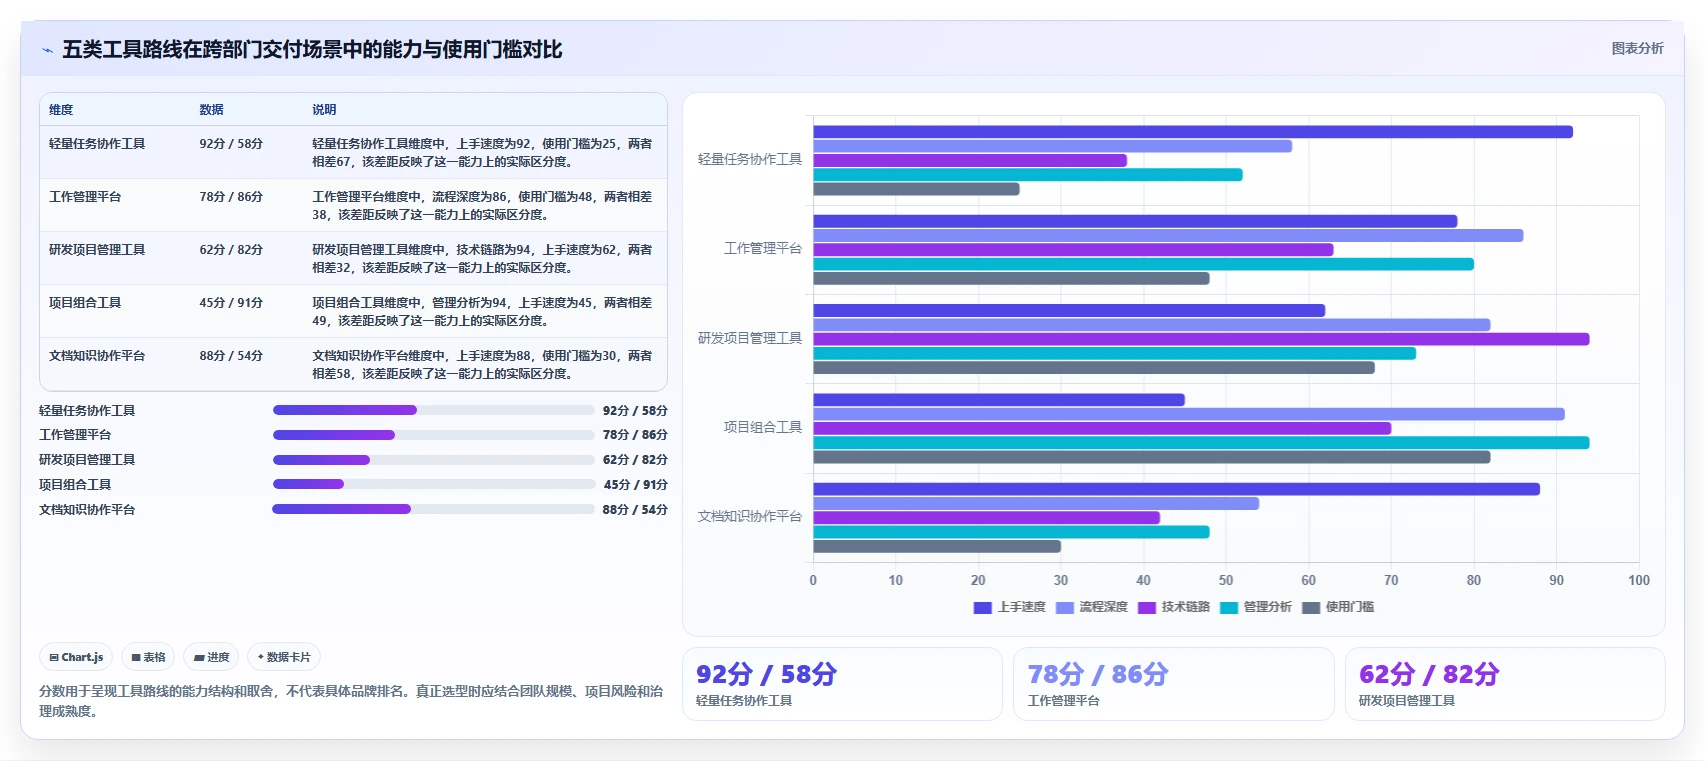The height and width of the screenshot is (761, 1705).
Task: Click the 项目组合工具 y-axis label in chart
Action: coord(763,427)
